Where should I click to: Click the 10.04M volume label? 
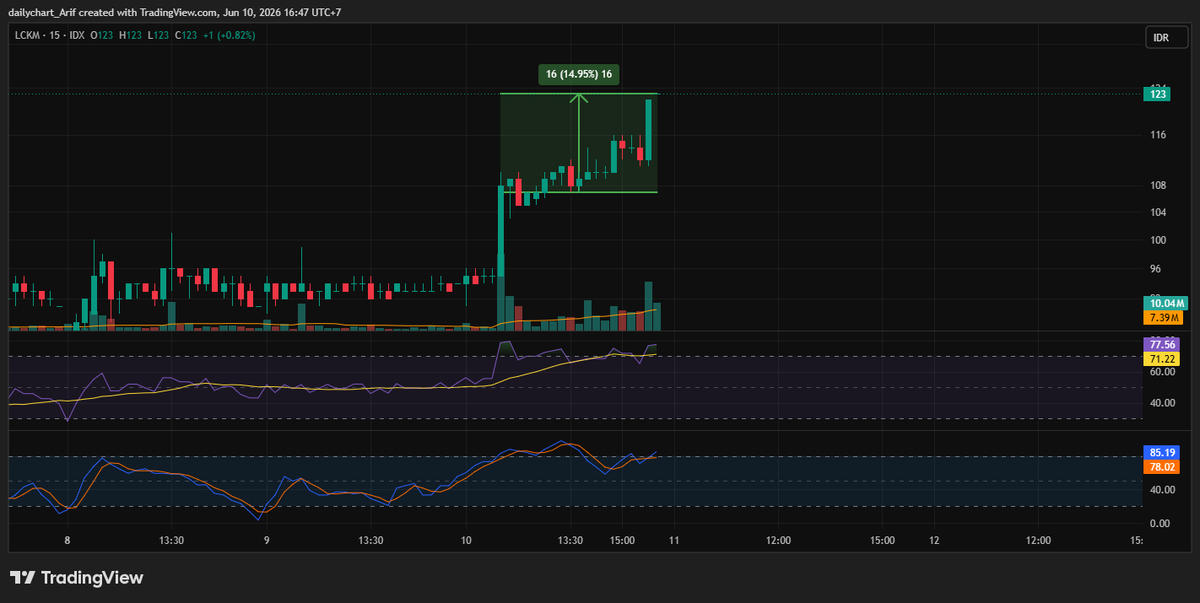tap(1165, 303)
